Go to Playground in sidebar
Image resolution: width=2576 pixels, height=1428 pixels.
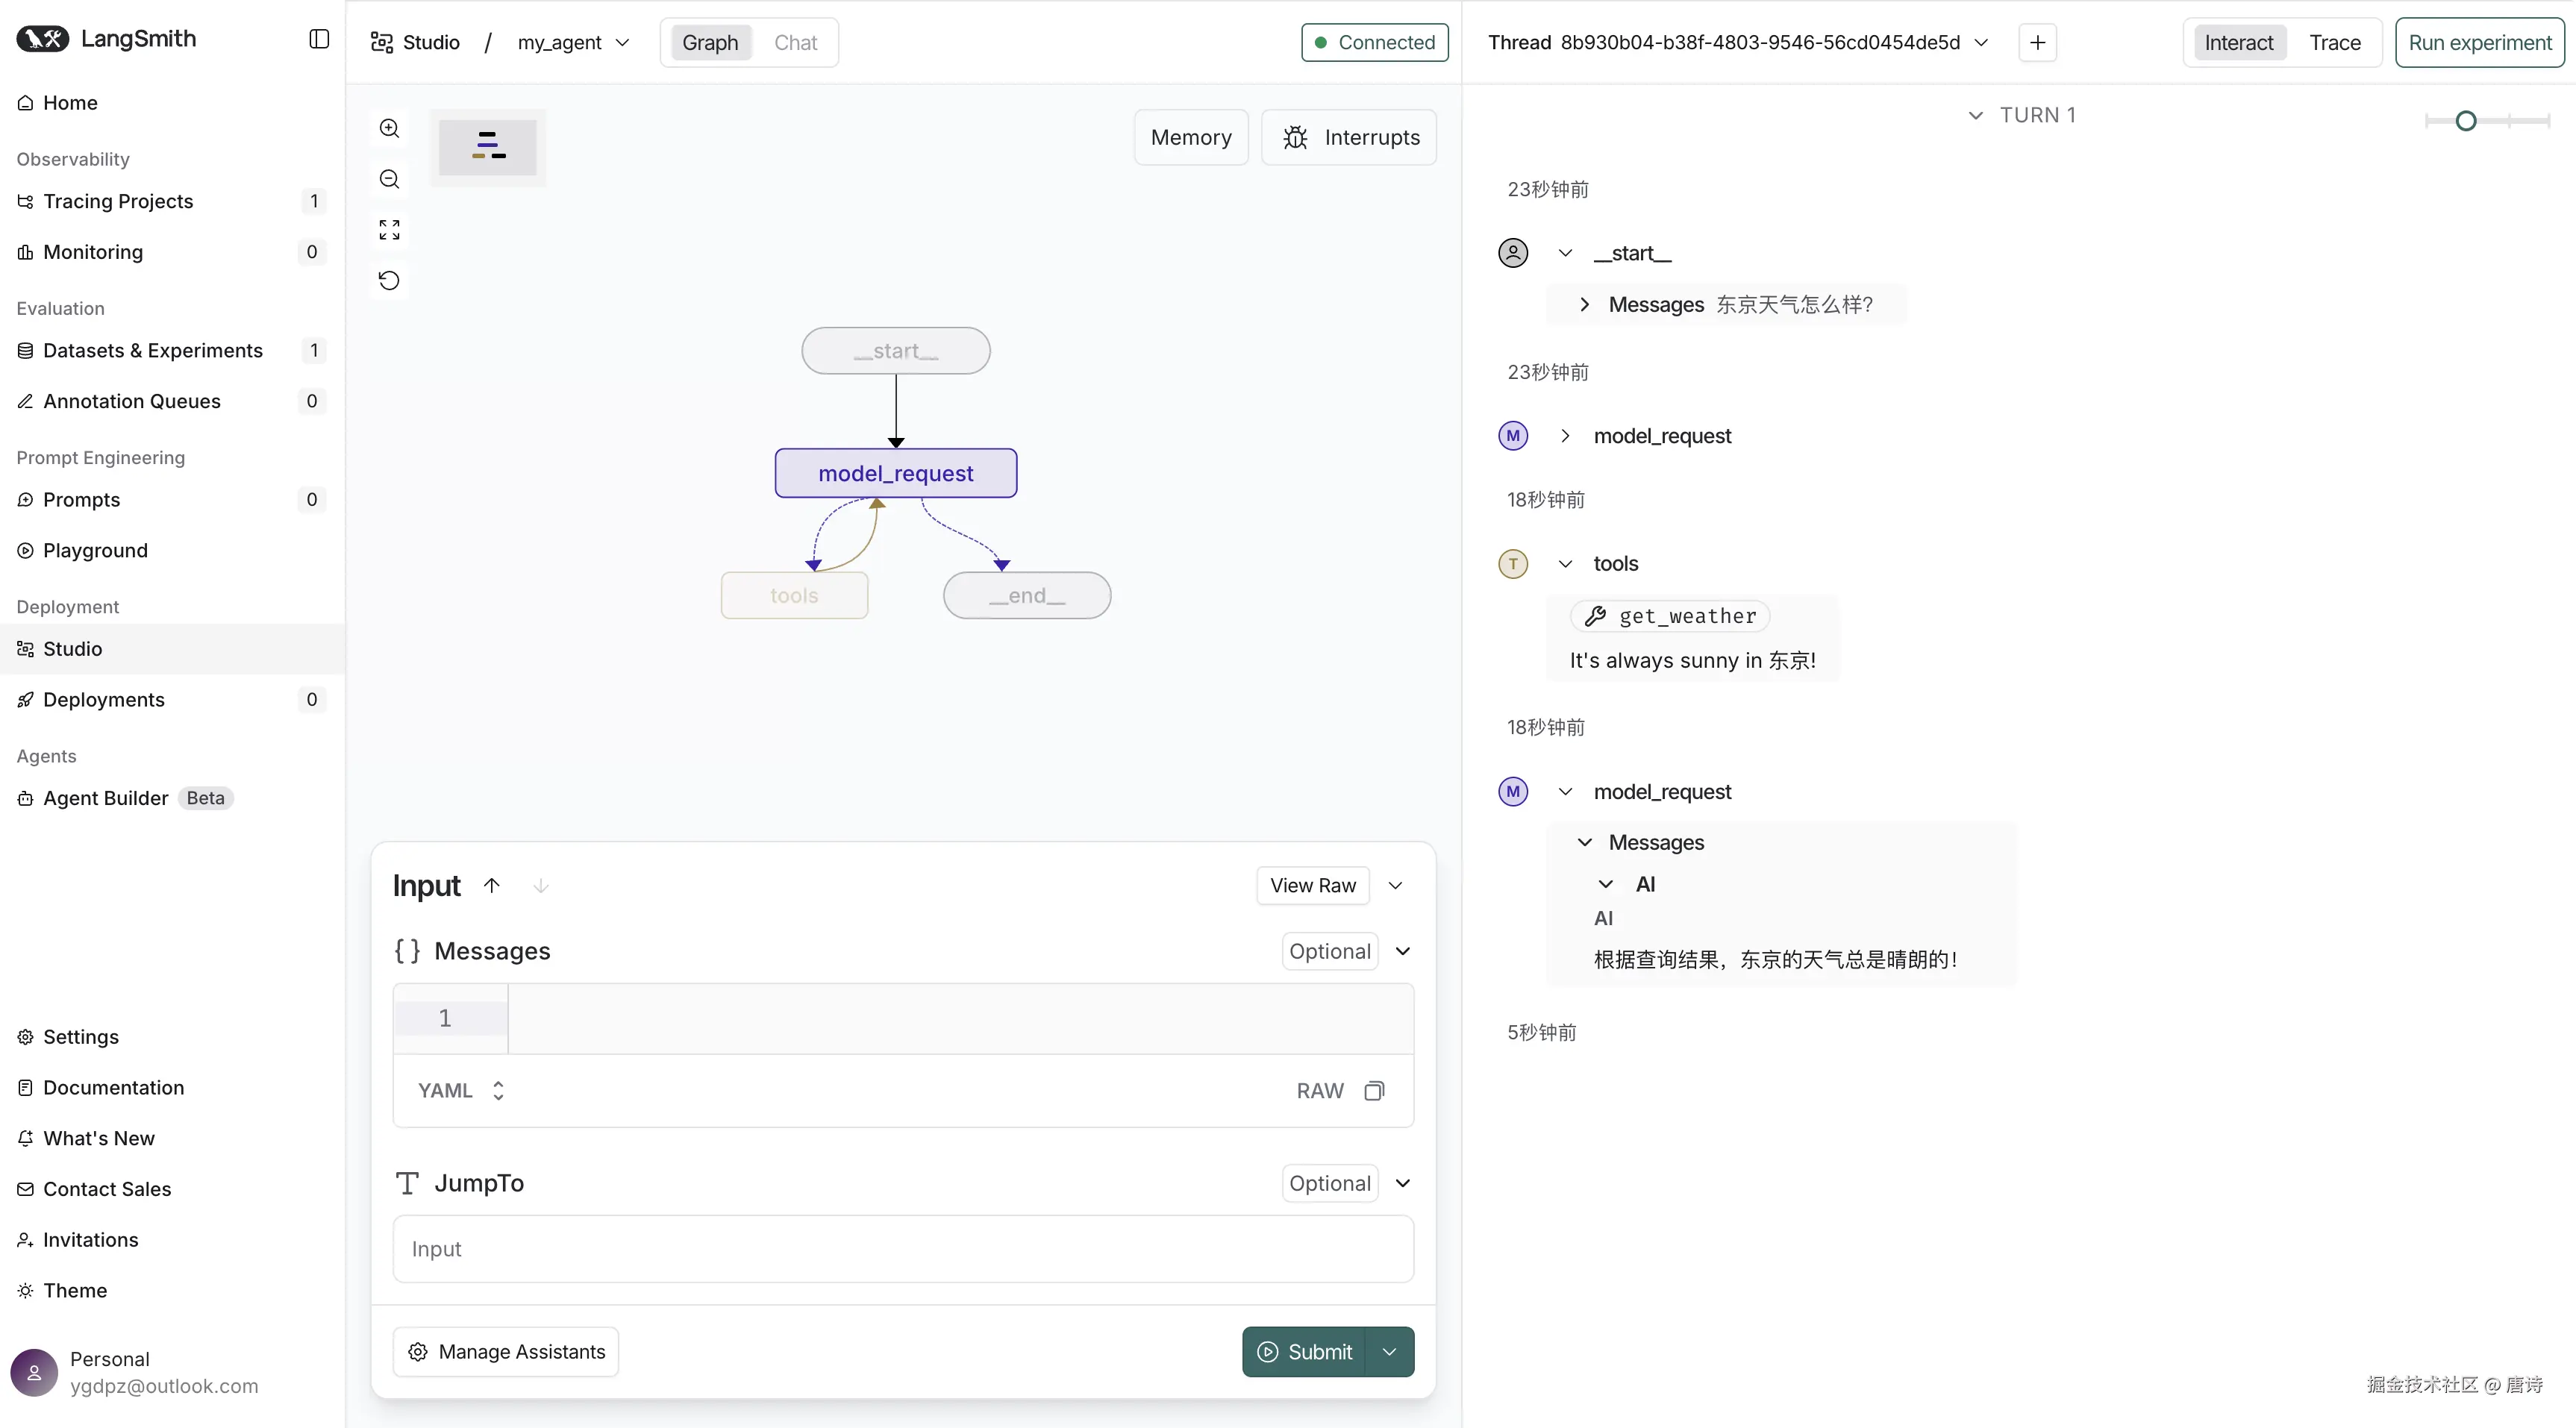pos(95,550)
